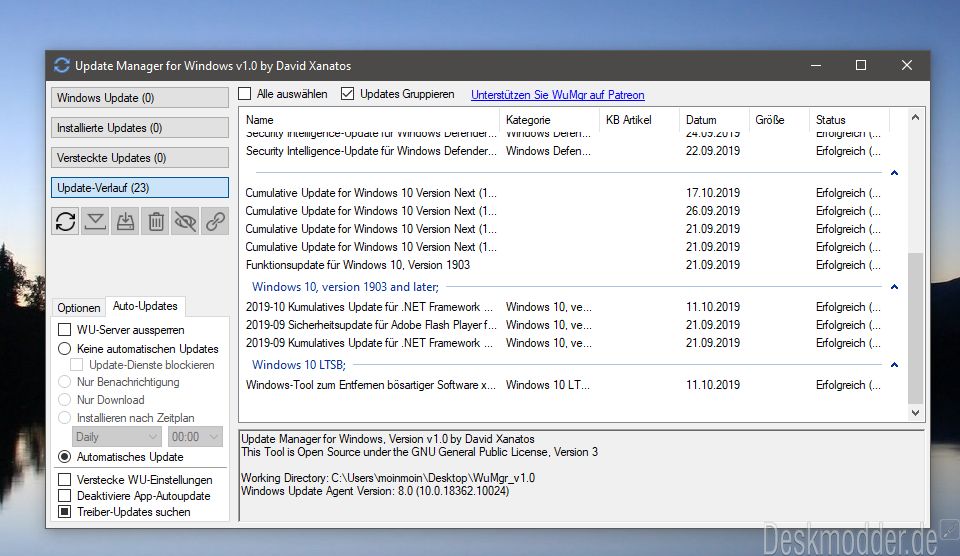Collapse the uncategorized Cumulative Update group
The height and width of the screenshot is (556, 960).
click(x=894, y=173)
